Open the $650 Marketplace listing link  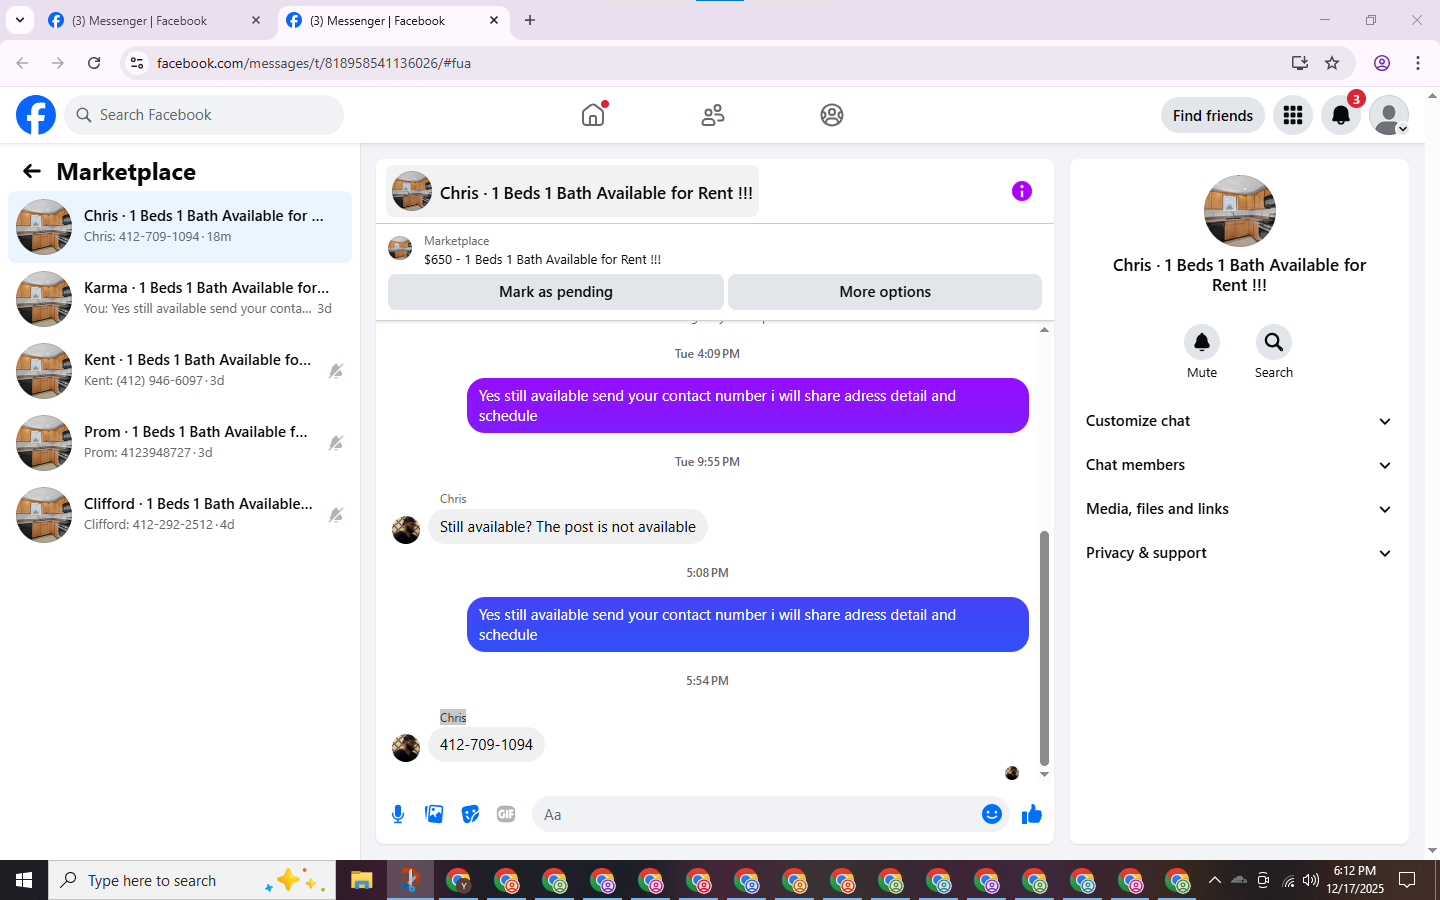point(542,259)
